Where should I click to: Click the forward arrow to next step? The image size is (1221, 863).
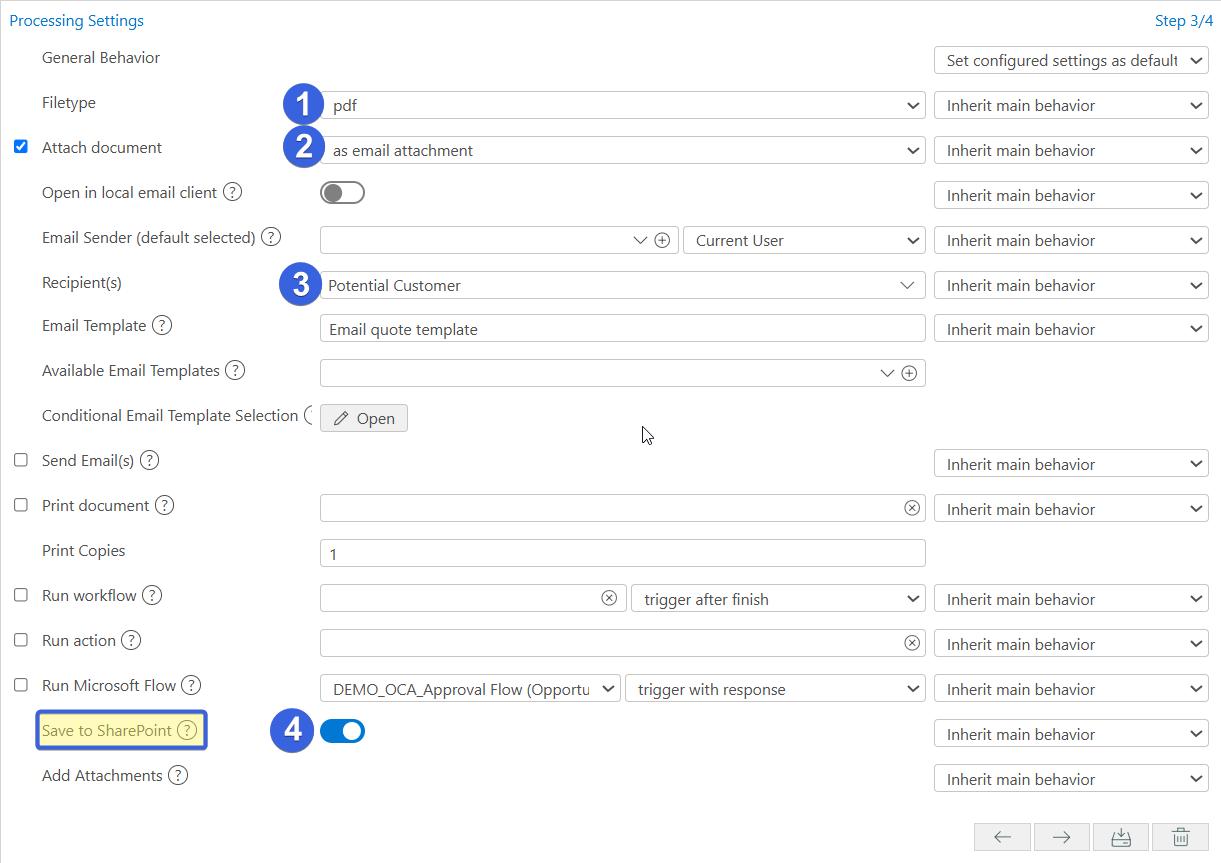1062,837
